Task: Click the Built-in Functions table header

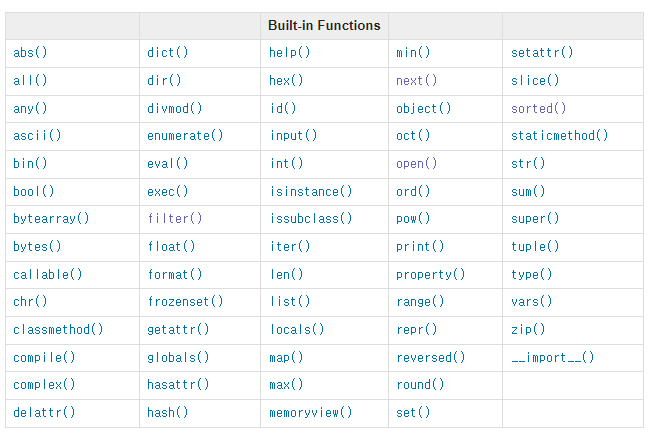Action: (x=324, y=25)
